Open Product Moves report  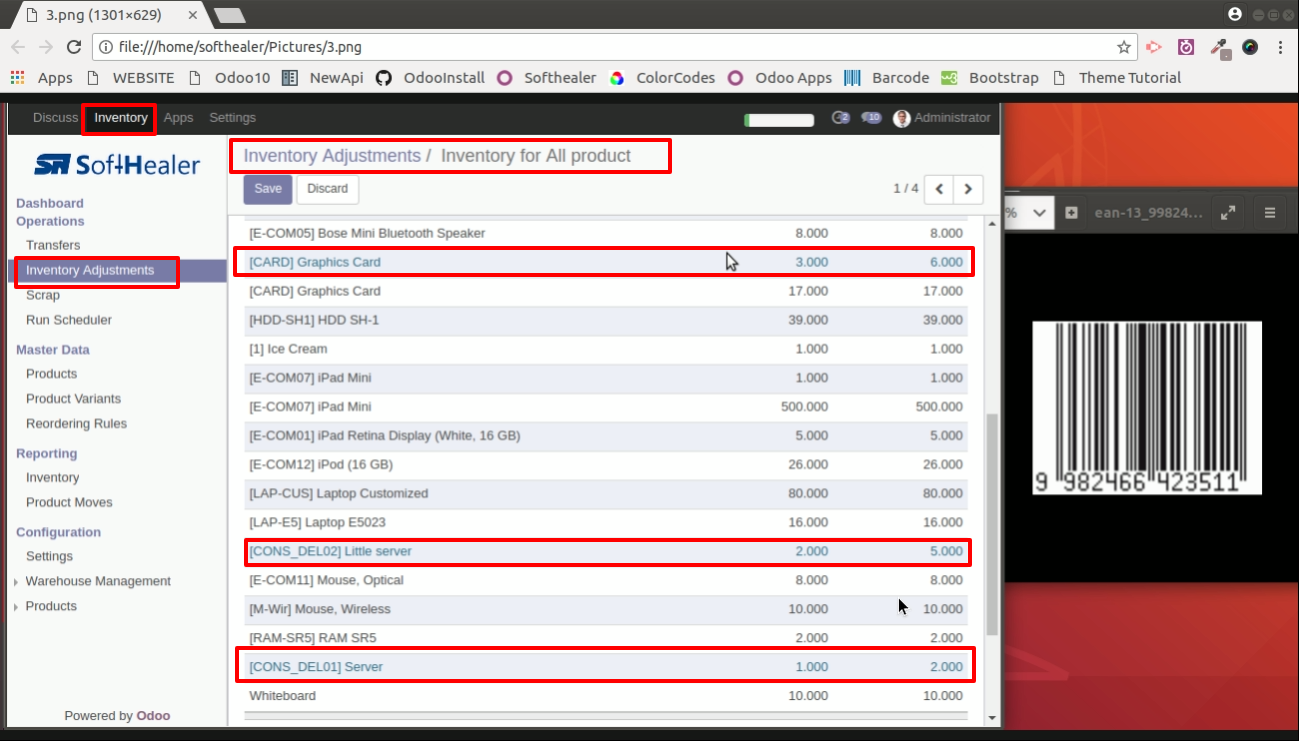click(x=69, y=502)
